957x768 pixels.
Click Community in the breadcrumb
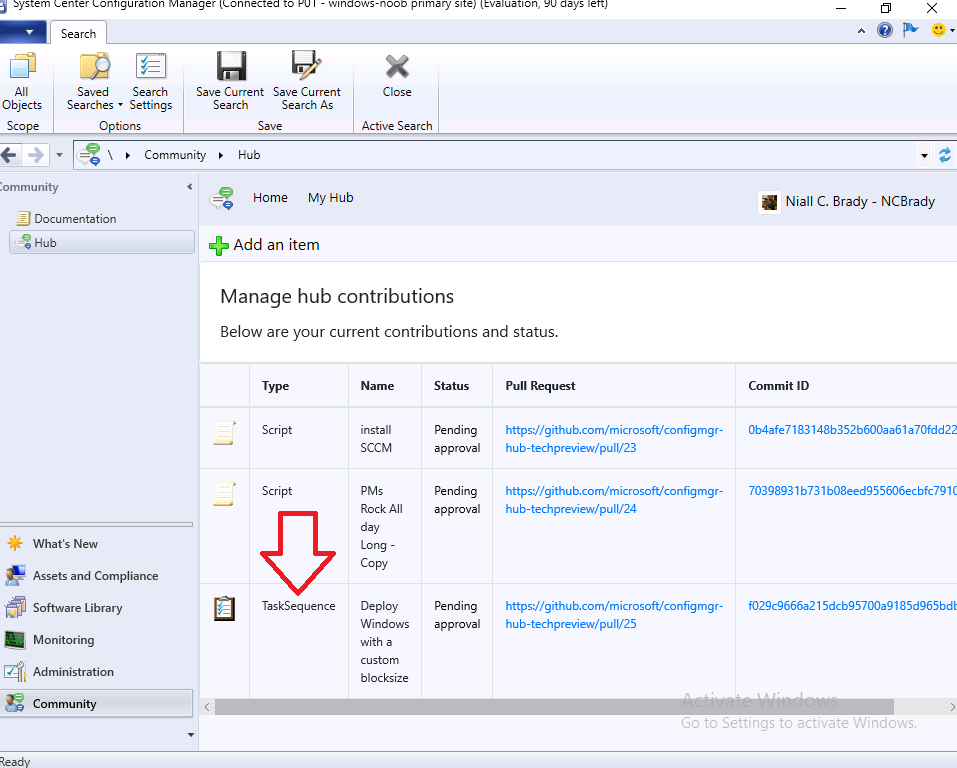pos(175,155)
